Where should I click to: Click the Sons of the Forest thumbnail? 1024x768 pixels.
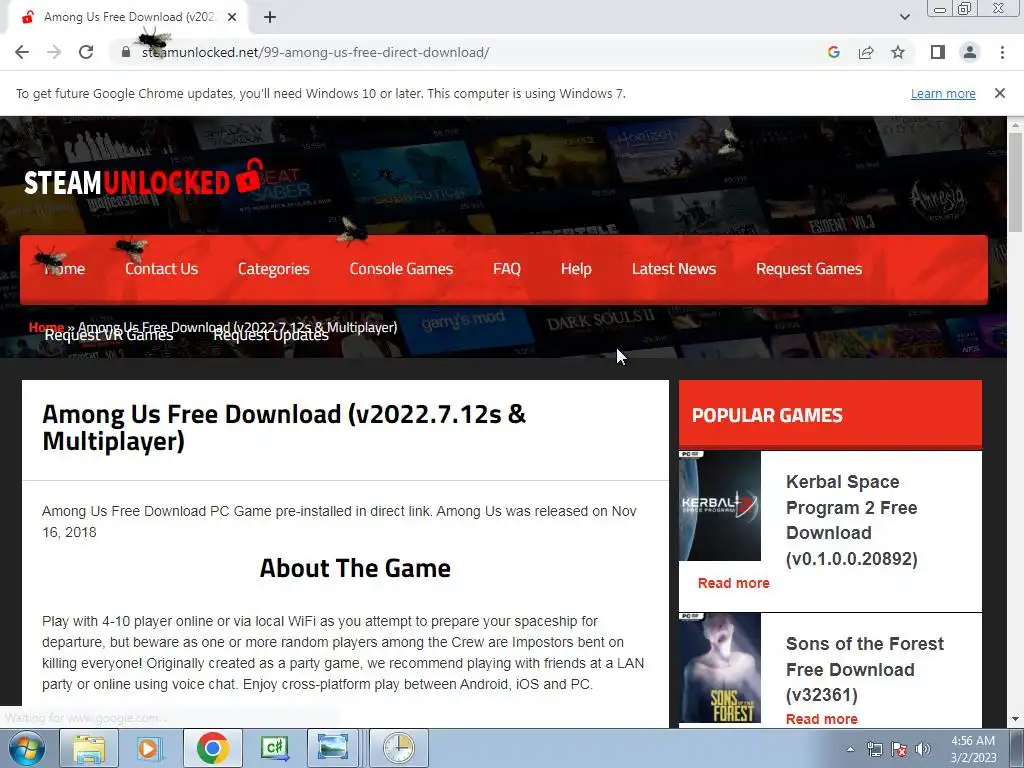click(x=720, y=667)
